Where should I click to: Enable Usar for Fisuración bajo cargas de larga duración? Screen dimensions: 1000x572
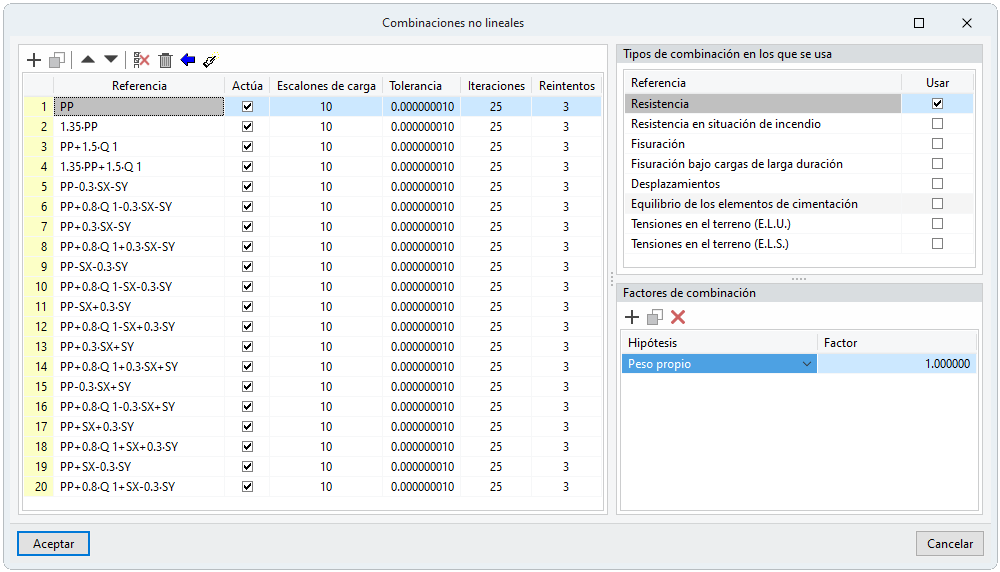[937, 164]
